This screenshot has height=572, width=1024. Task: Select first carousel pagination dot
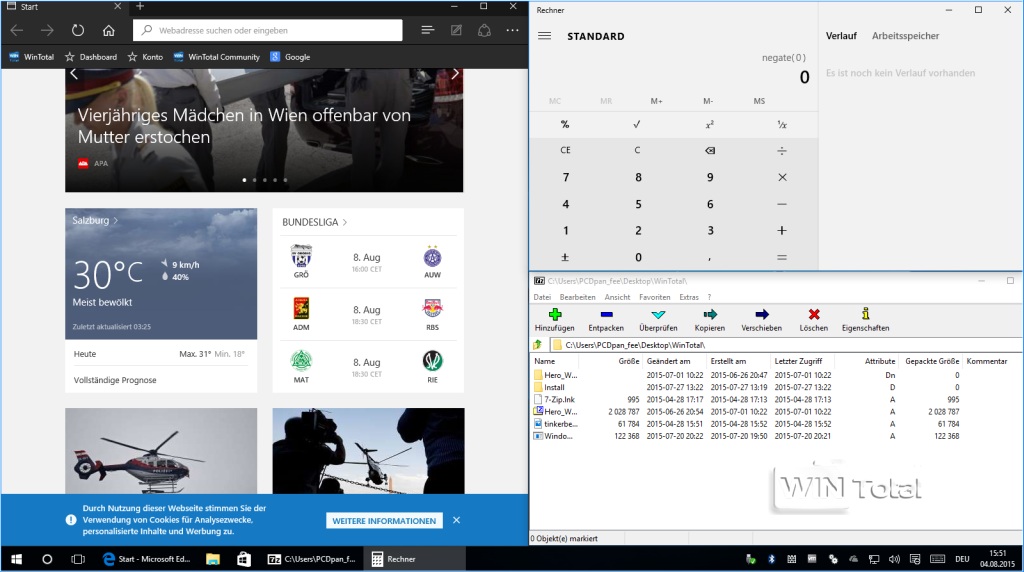[244, 180]
